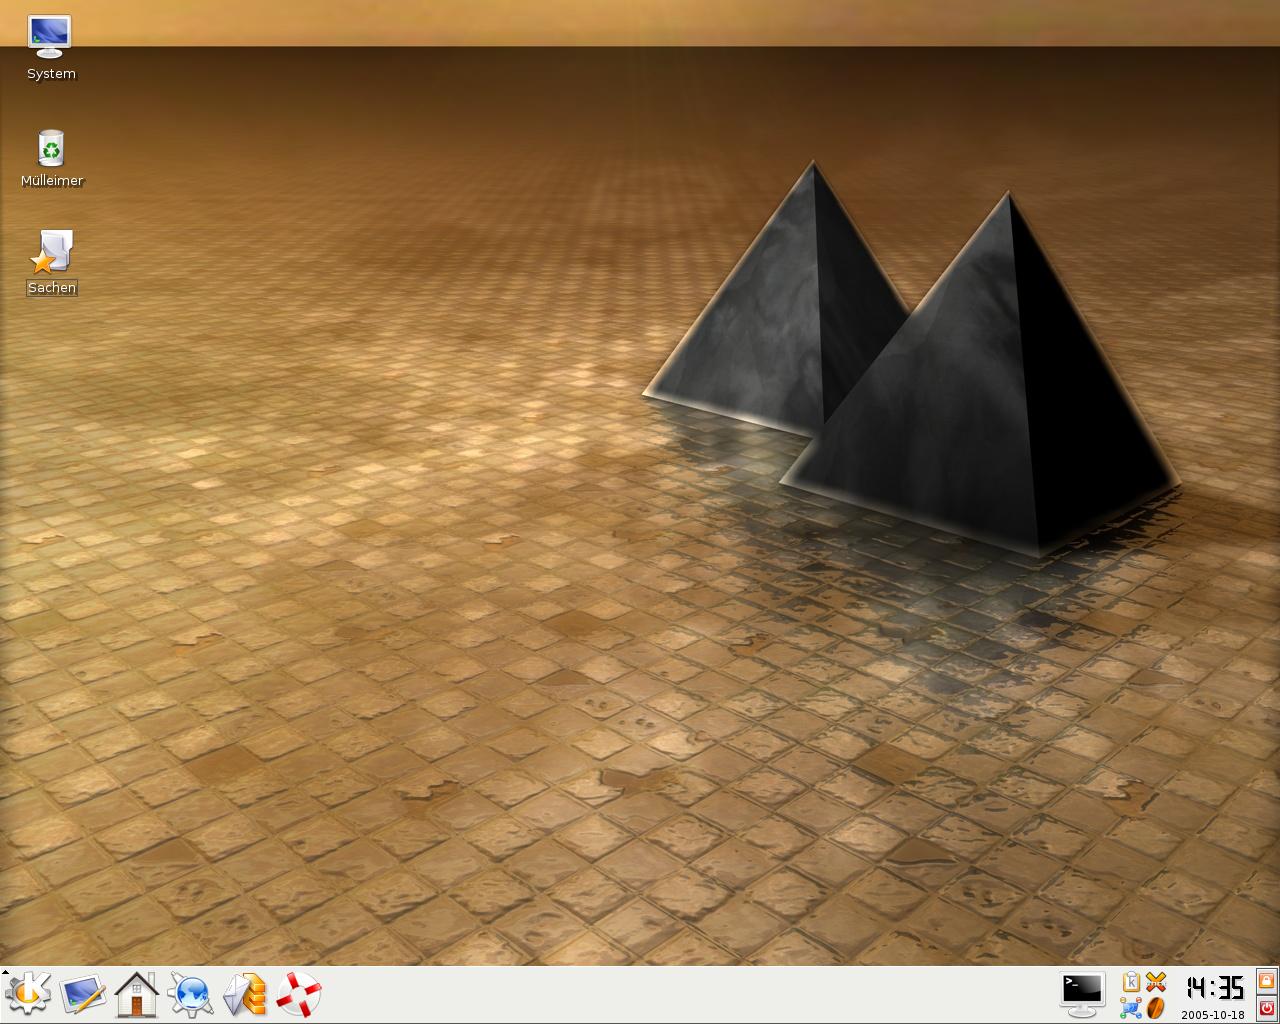Click the panel's small black arrow handle
The width and height of the screenshot is (1280, 1024).
coord(5,971)
